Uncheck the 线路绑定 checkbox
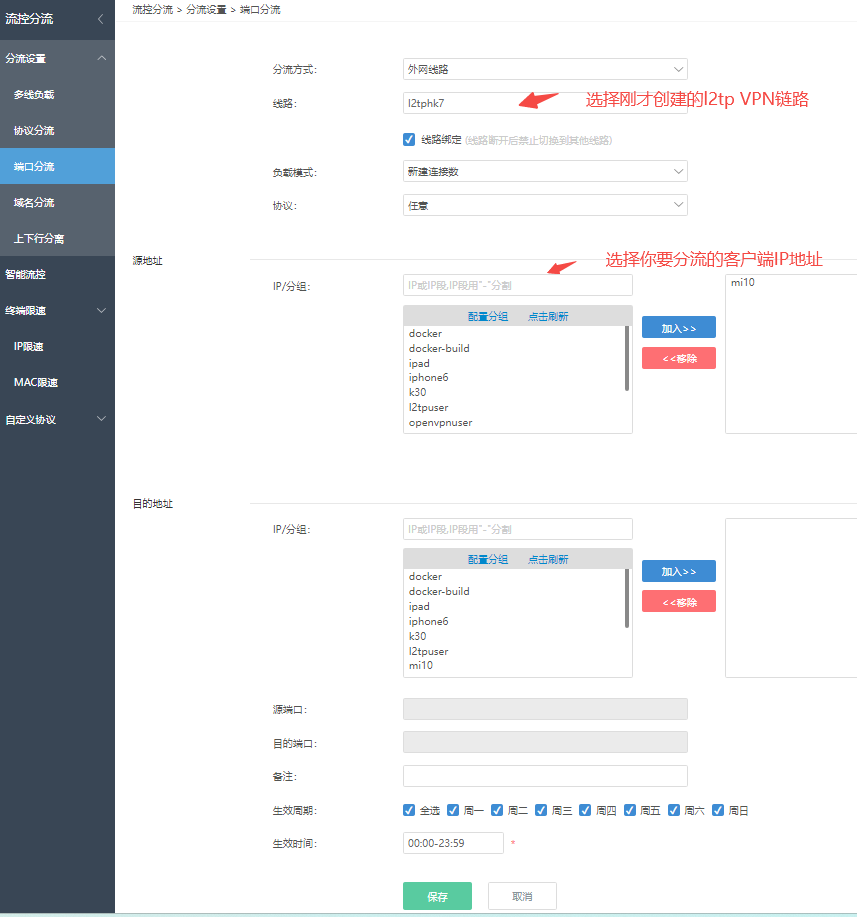 coord(409,139)
